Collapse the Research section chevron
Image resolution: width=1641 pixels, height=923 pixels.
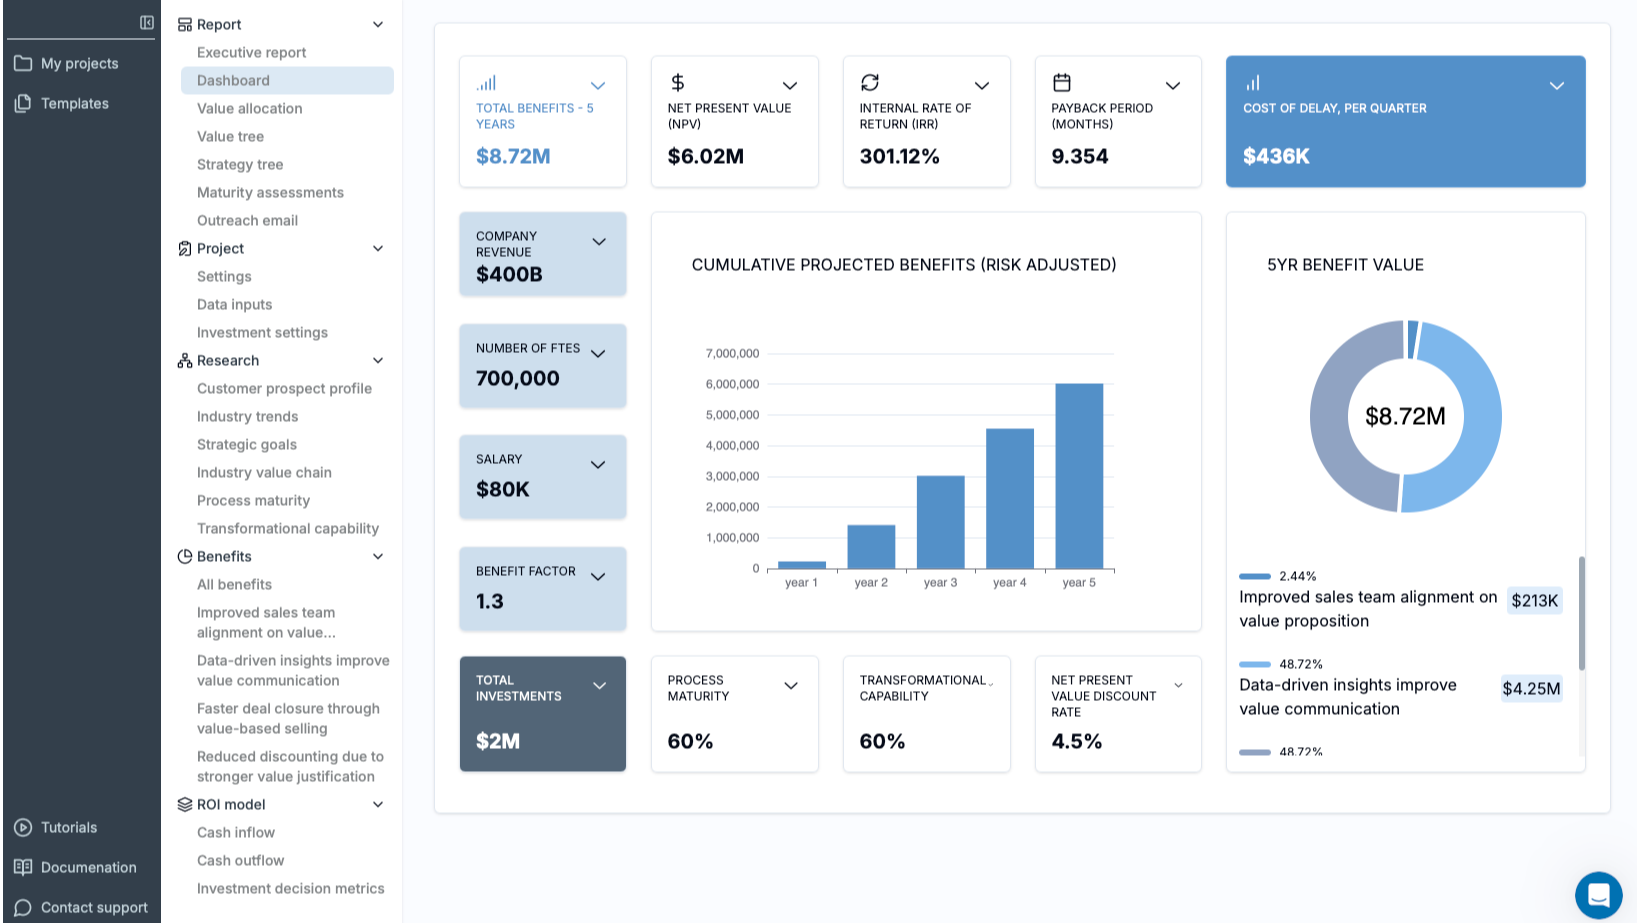(x=378, y=361)
